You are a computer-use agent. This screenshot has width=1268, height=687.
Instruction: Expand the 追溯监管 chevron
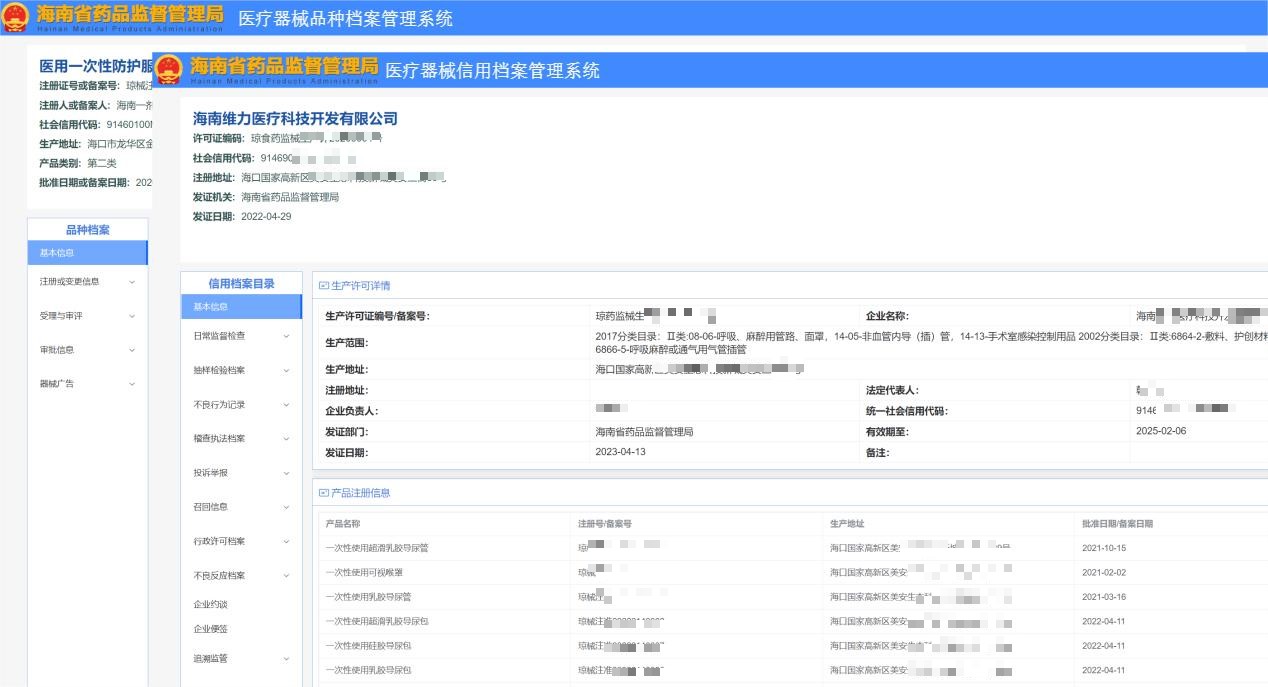point(286,659)
